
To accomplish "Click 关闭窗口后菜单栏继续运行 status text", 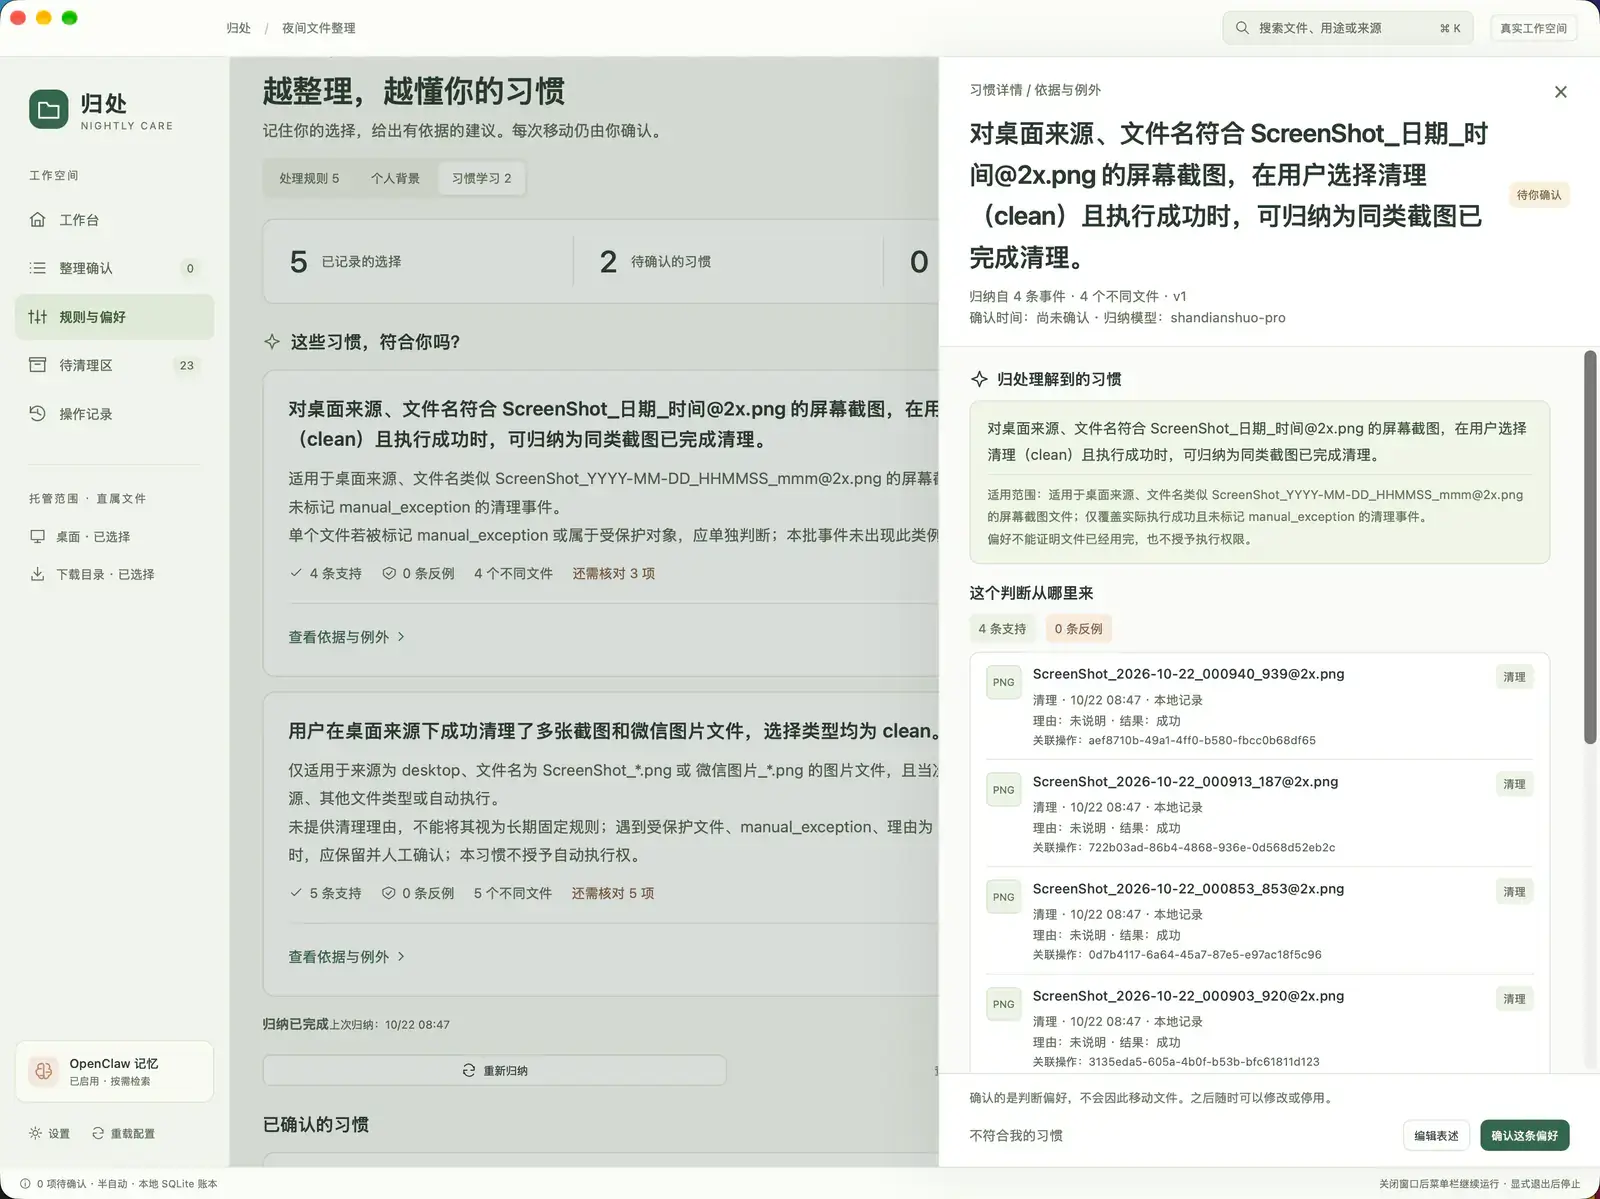I will (1439, 1184).
